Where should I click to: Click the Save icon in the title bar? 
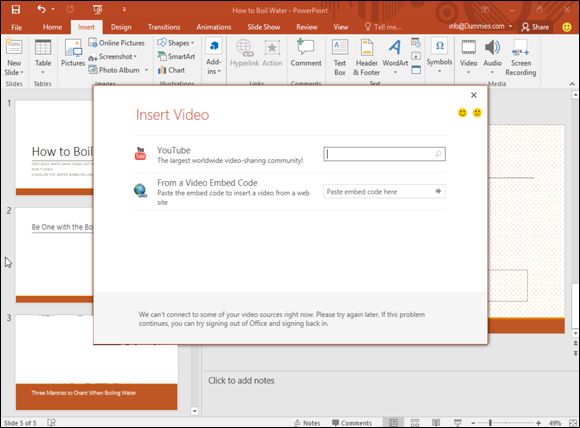coord(16,10)
